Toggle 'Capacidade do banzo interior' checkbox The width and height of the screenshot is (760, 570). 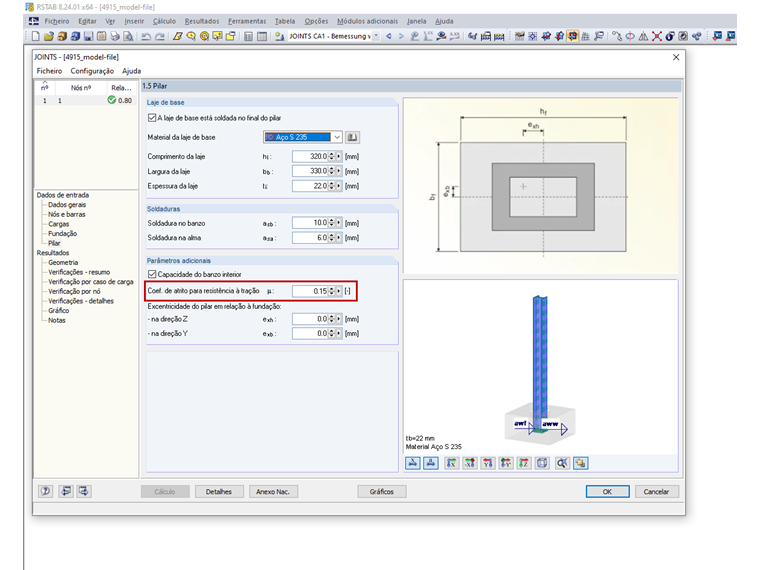152,274
